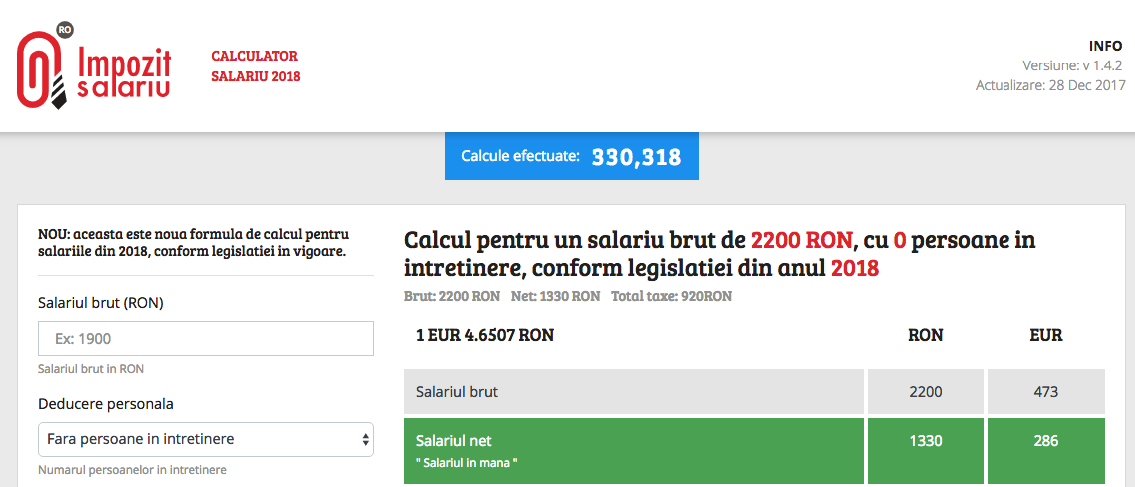Viewport: 1135px width, 487px height.
Task: Click the Actualizare 28 Dec 2017 text
Action: pos(1050,85)
